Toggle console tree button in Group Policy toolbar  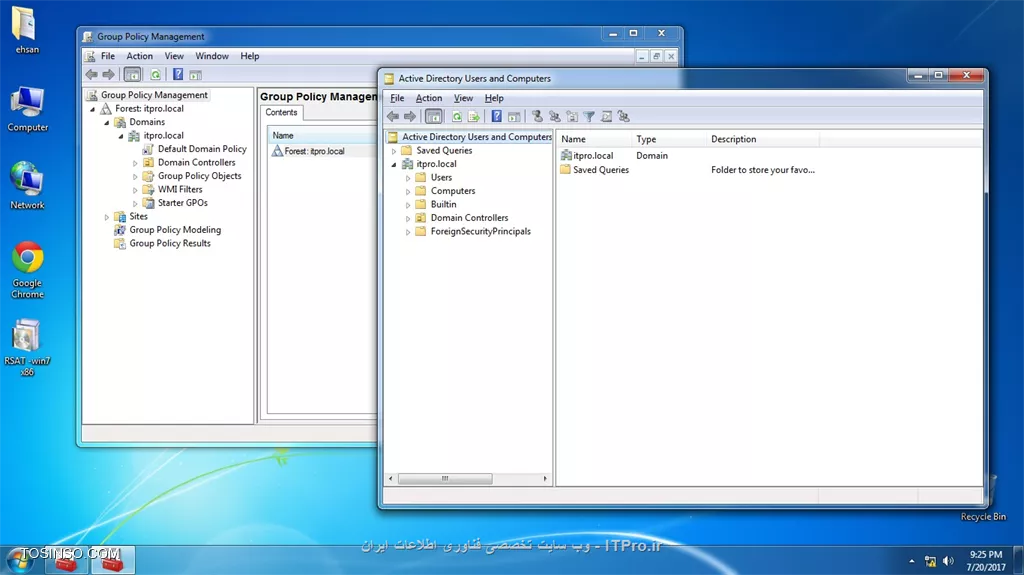[x=133, y=74]
